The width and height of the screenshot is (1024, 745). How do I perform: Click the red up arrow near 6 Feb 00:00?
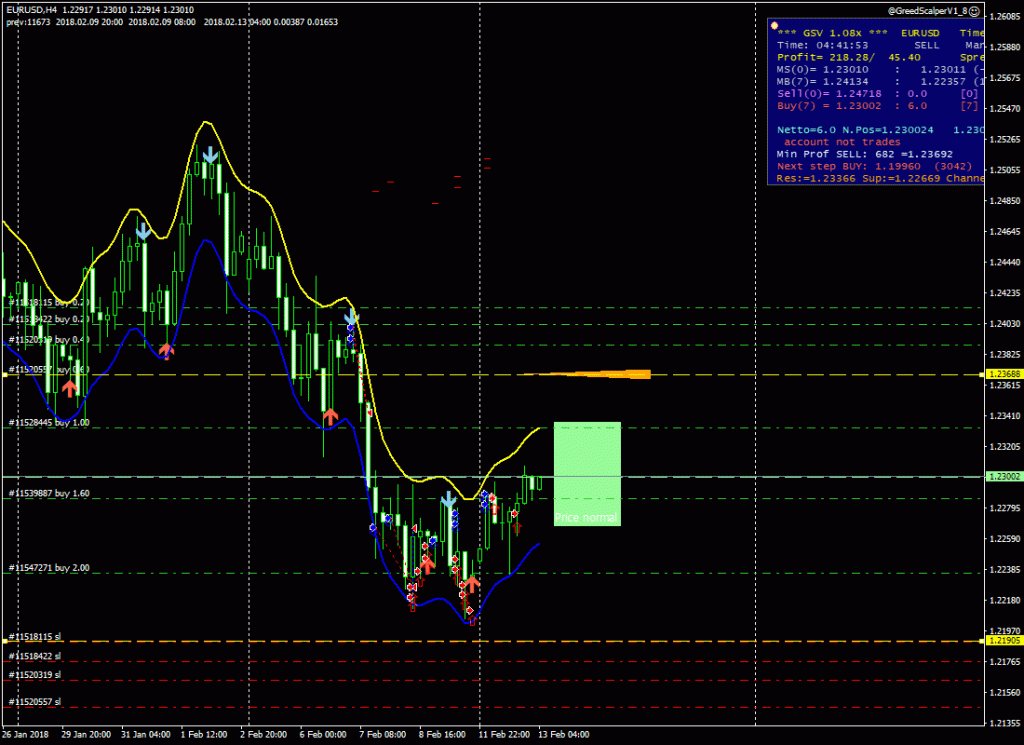(x=330, y=416)
